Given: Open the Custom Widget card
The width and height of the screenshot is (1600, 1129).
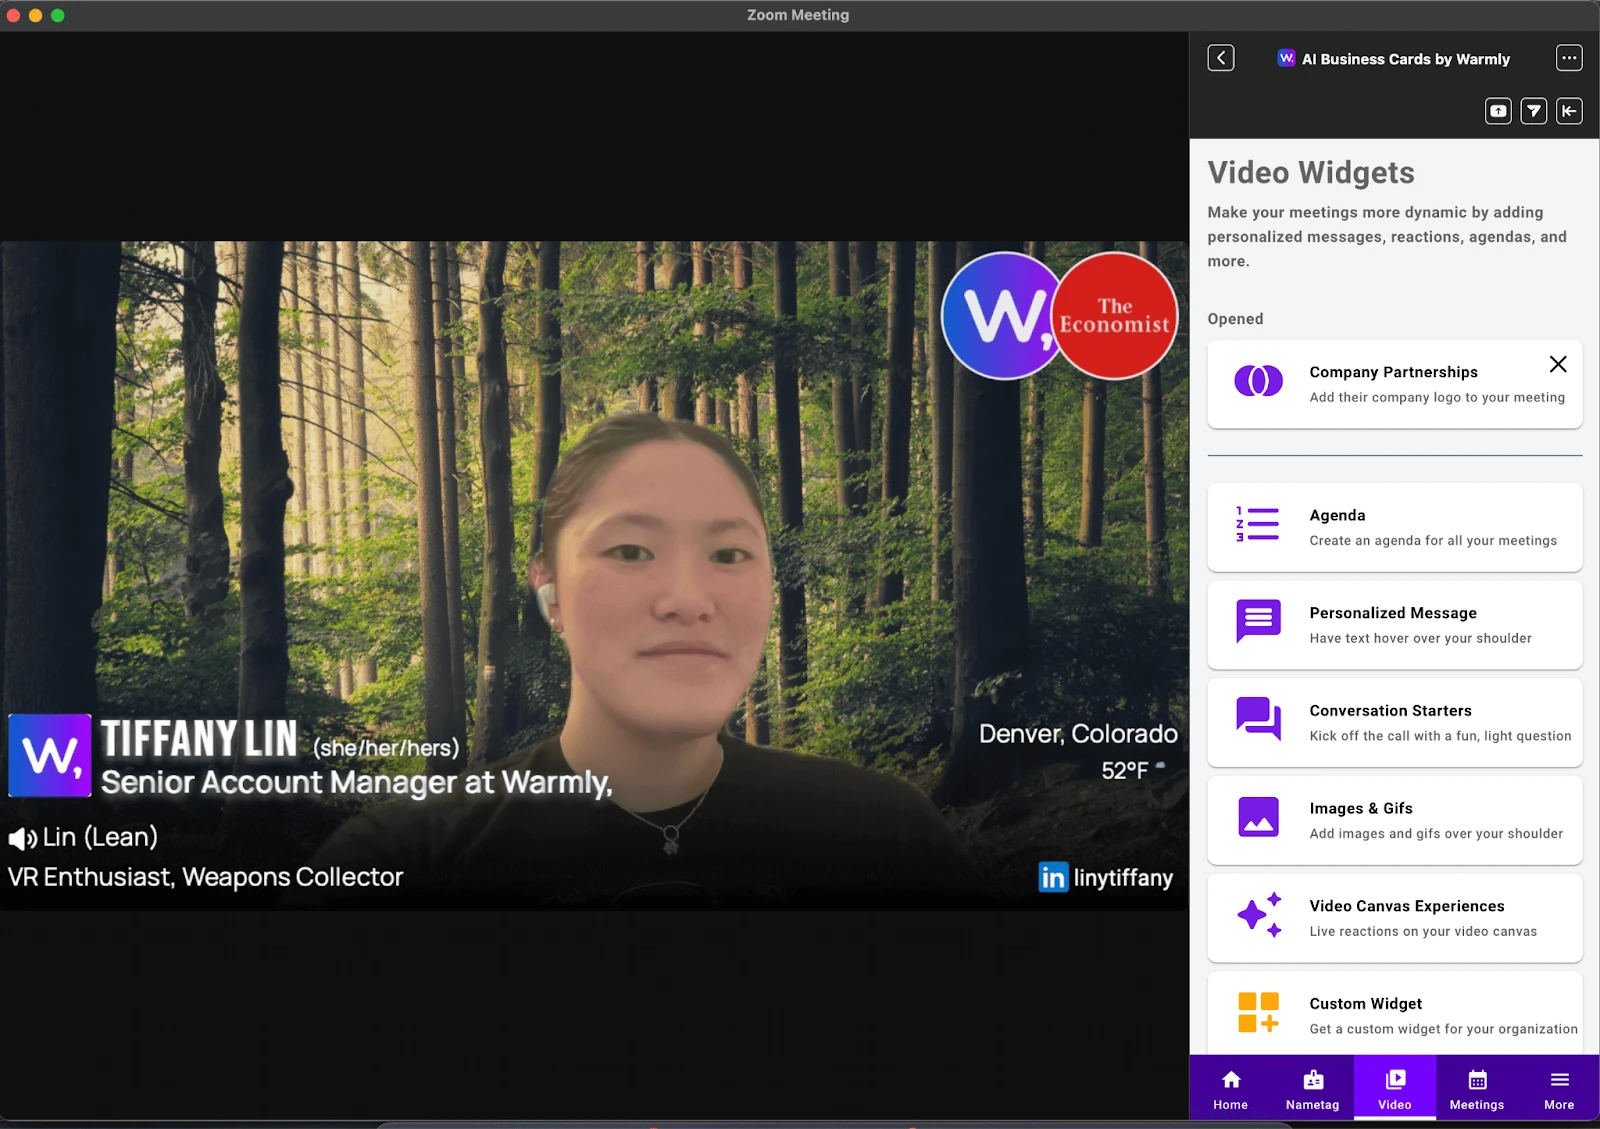Looking at the screenshot, I should (1394, 1013).
